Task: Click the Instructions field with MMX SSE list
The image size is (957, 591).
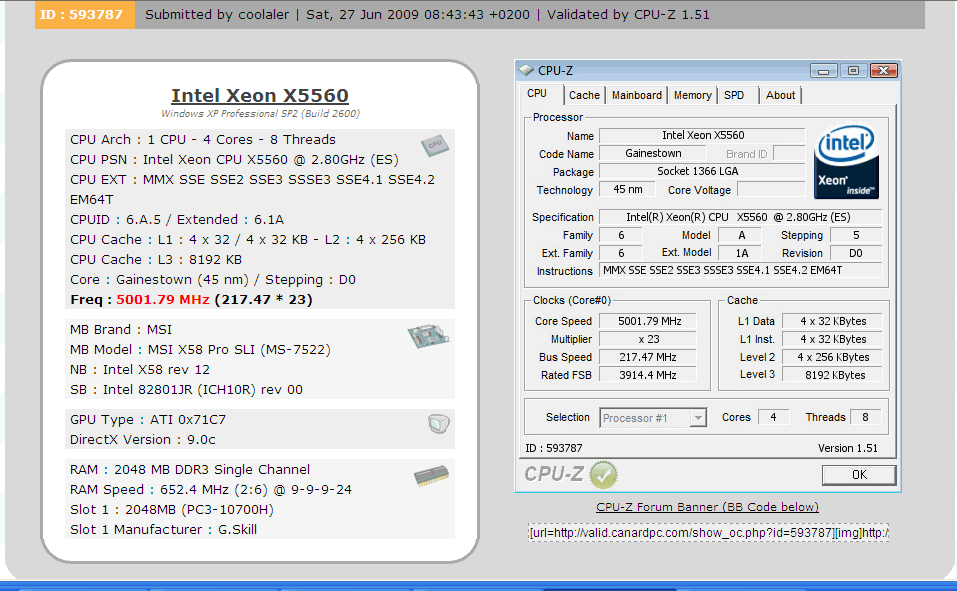Action: click(x=740, y=270)
